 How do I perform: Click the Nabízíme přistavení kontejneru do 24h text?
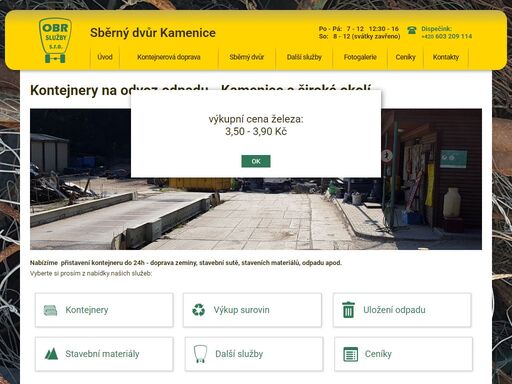tap(186, 263)
